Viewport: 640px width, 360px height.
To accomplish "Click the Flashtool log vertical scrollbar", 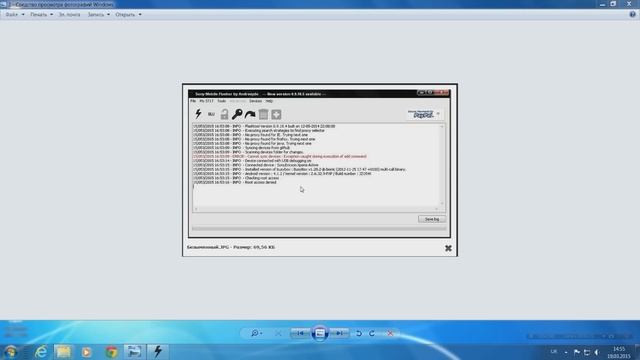I will [x=442, y=165].
